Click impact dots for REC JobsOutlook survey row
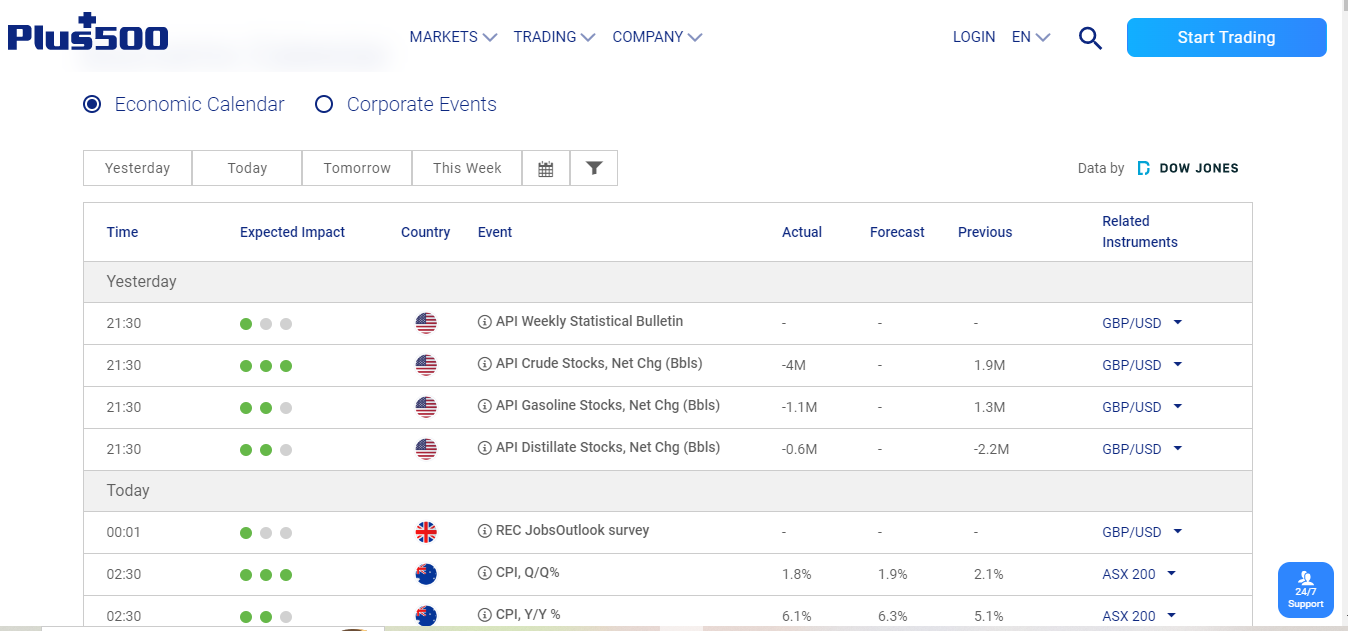Screen dimensions: 1348x631 [266, 533]
